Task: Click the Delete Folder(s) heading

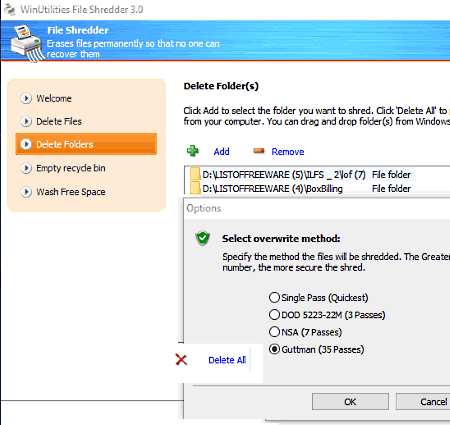Action: (x=221, y=86)
